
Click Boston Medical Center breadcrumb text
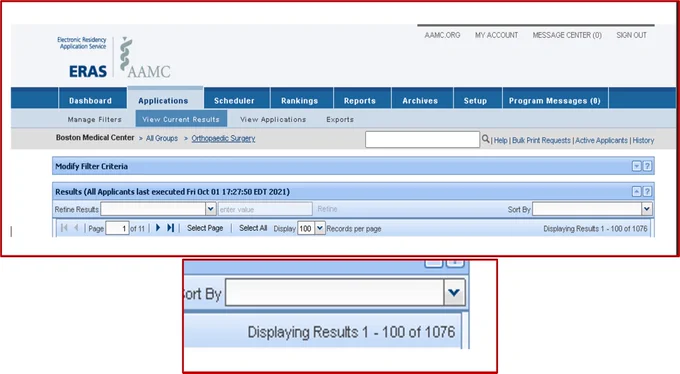(95, 138)
